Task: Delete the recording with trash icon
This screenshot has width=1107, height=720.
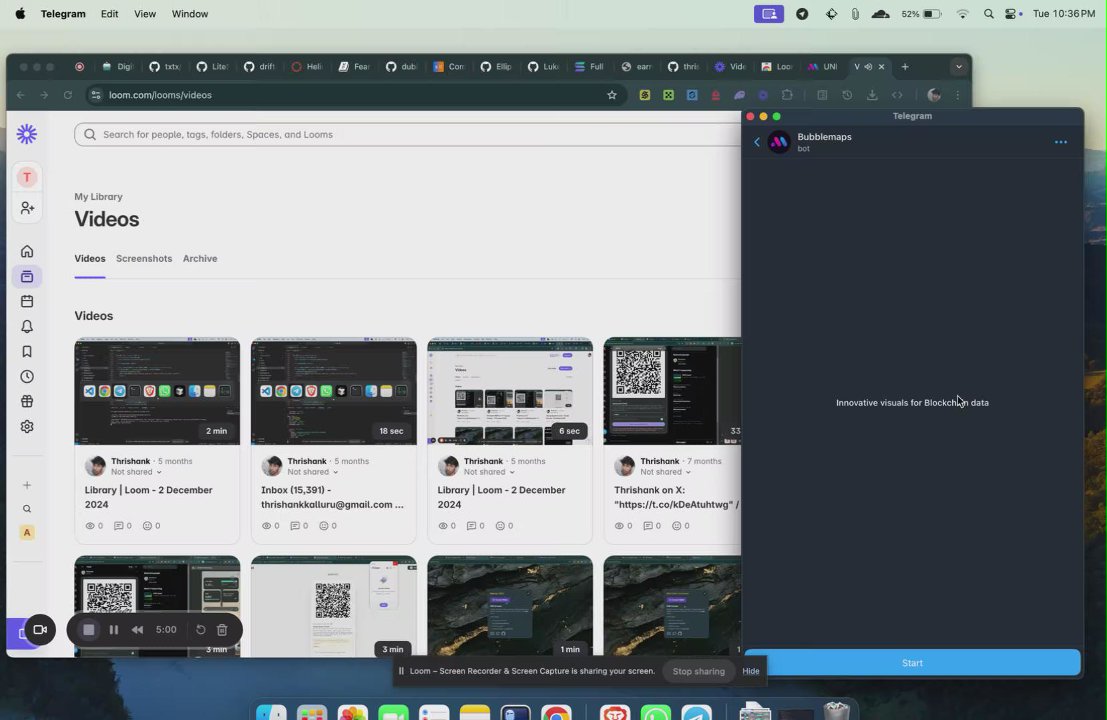Action: pyautogui.click(x=222, y=630)
